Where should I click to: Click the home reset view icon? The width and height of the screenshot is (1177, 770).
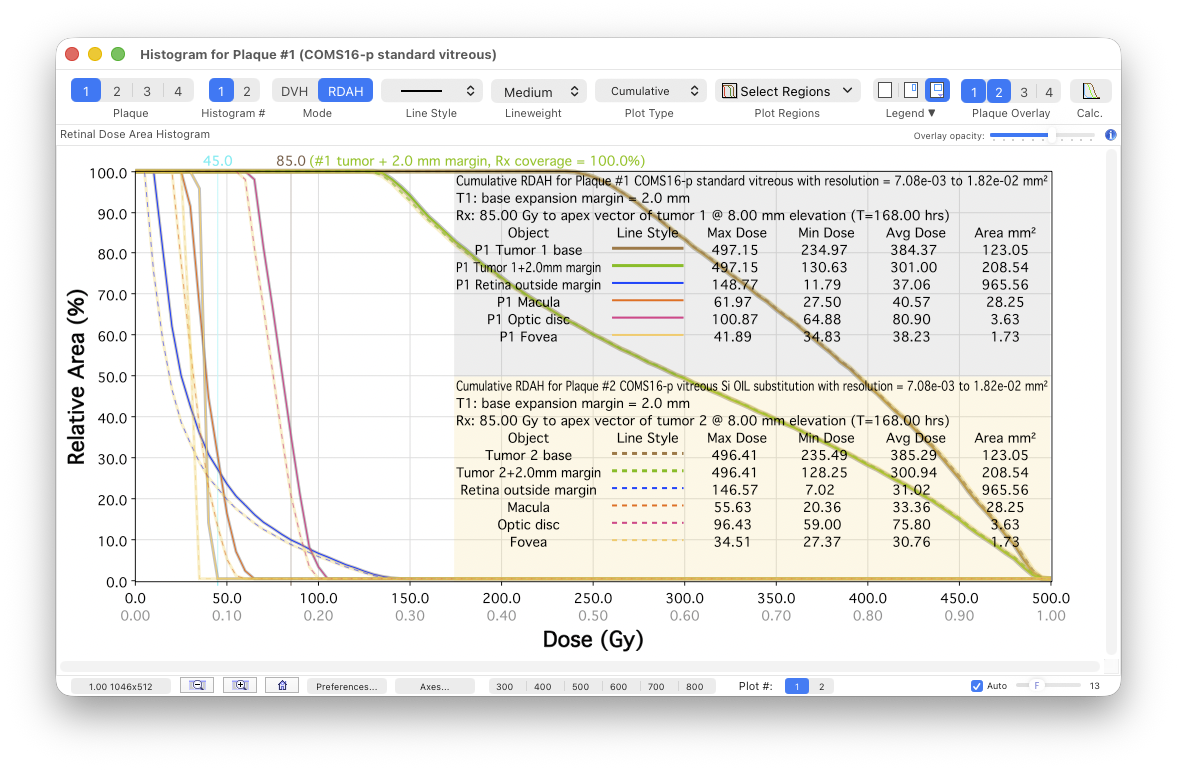[283, 686]
